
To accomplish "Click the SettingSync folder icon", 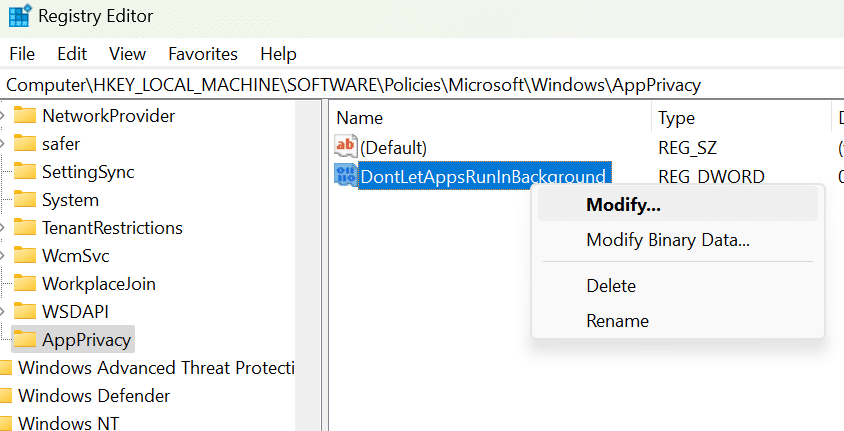I will (25, 171).
